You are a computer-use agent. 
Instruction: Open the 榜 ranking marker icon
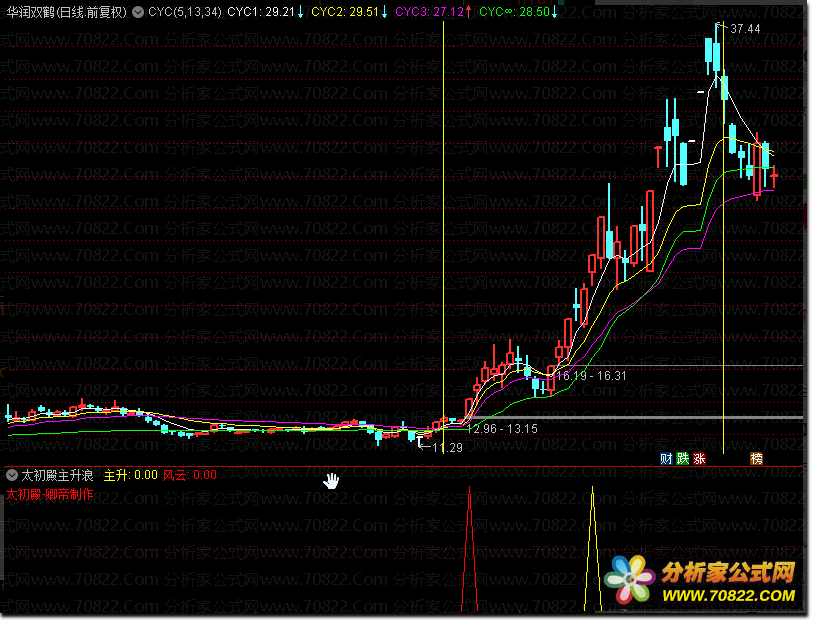point(756,458)
